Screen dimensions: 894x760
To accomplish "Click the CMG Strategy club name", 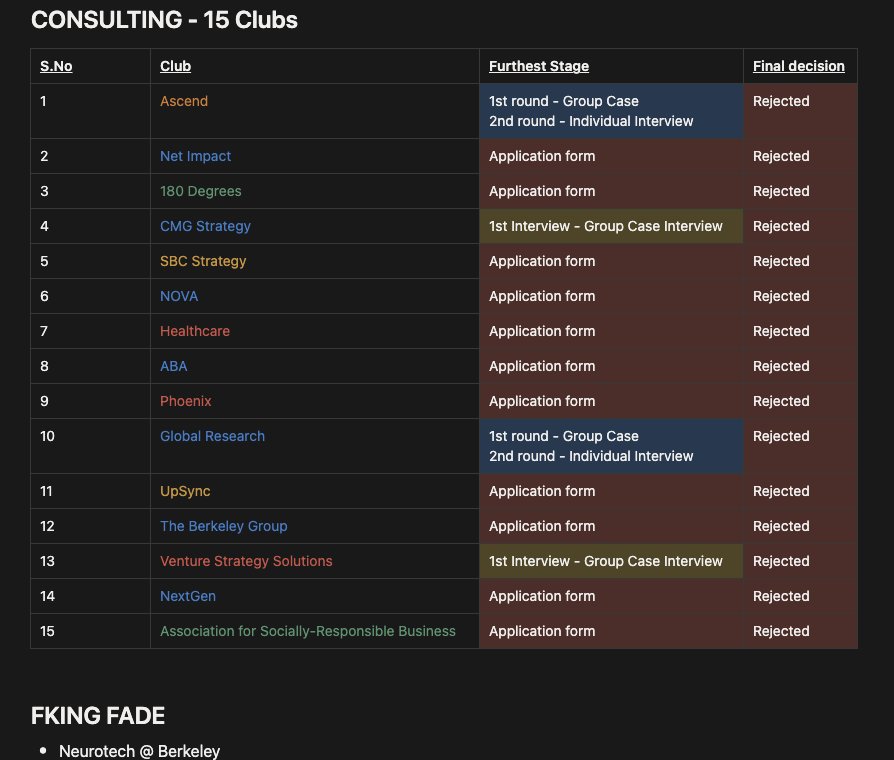I will tap(205, 226).
